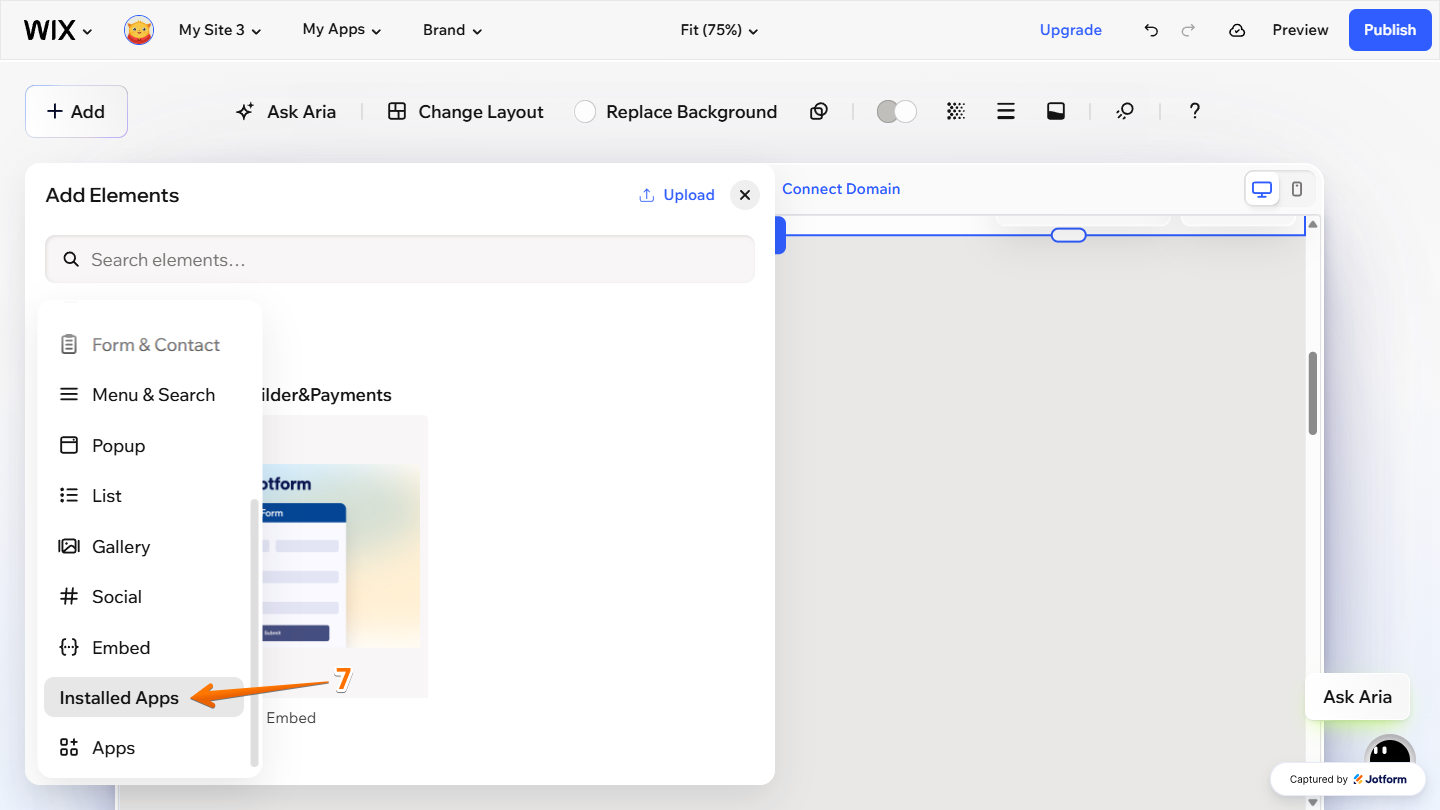
Task: Click the Add button
Action: coord(76,111)
